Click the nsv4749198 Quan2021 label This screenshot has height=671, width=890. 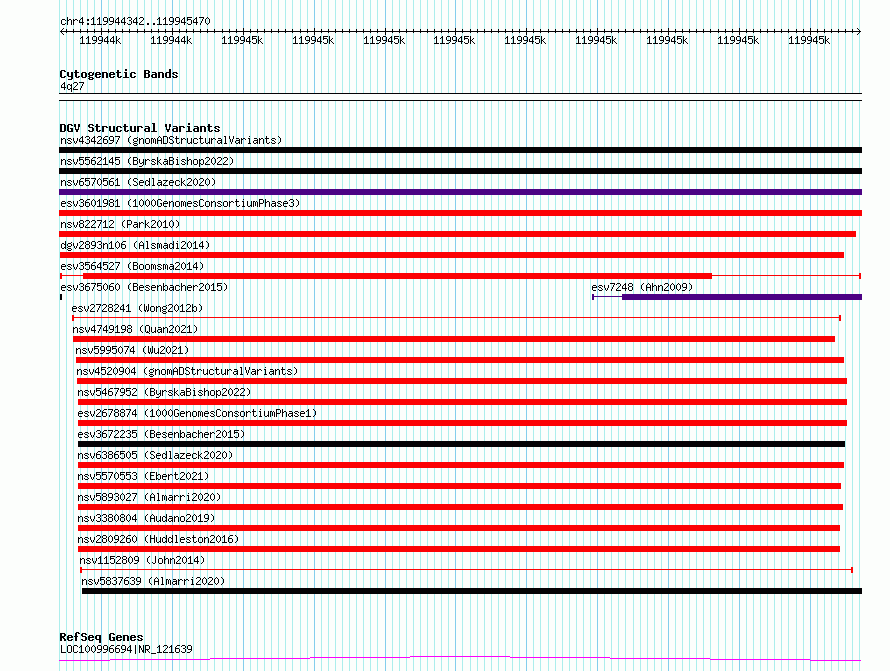135,329
